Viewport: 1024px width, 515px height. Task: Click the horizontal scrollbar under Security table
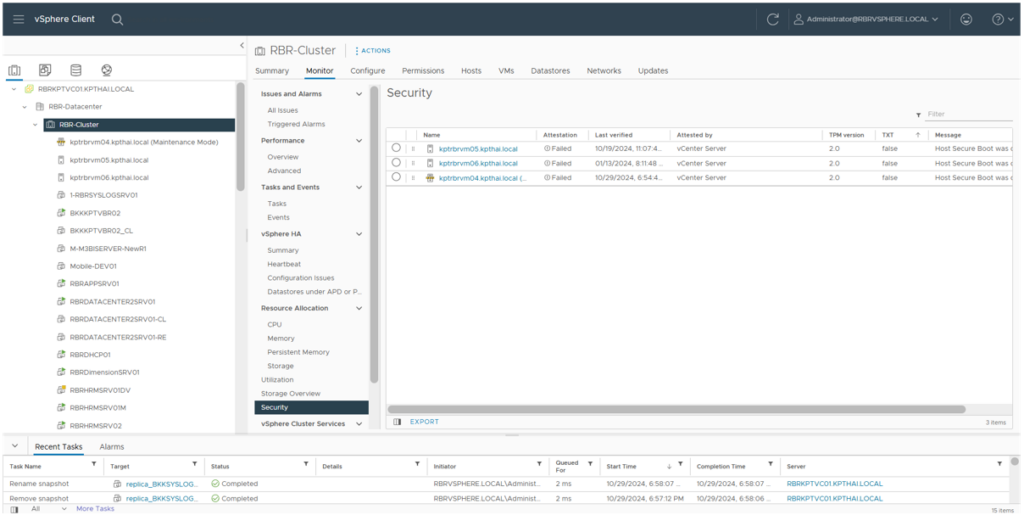point(676,409)
